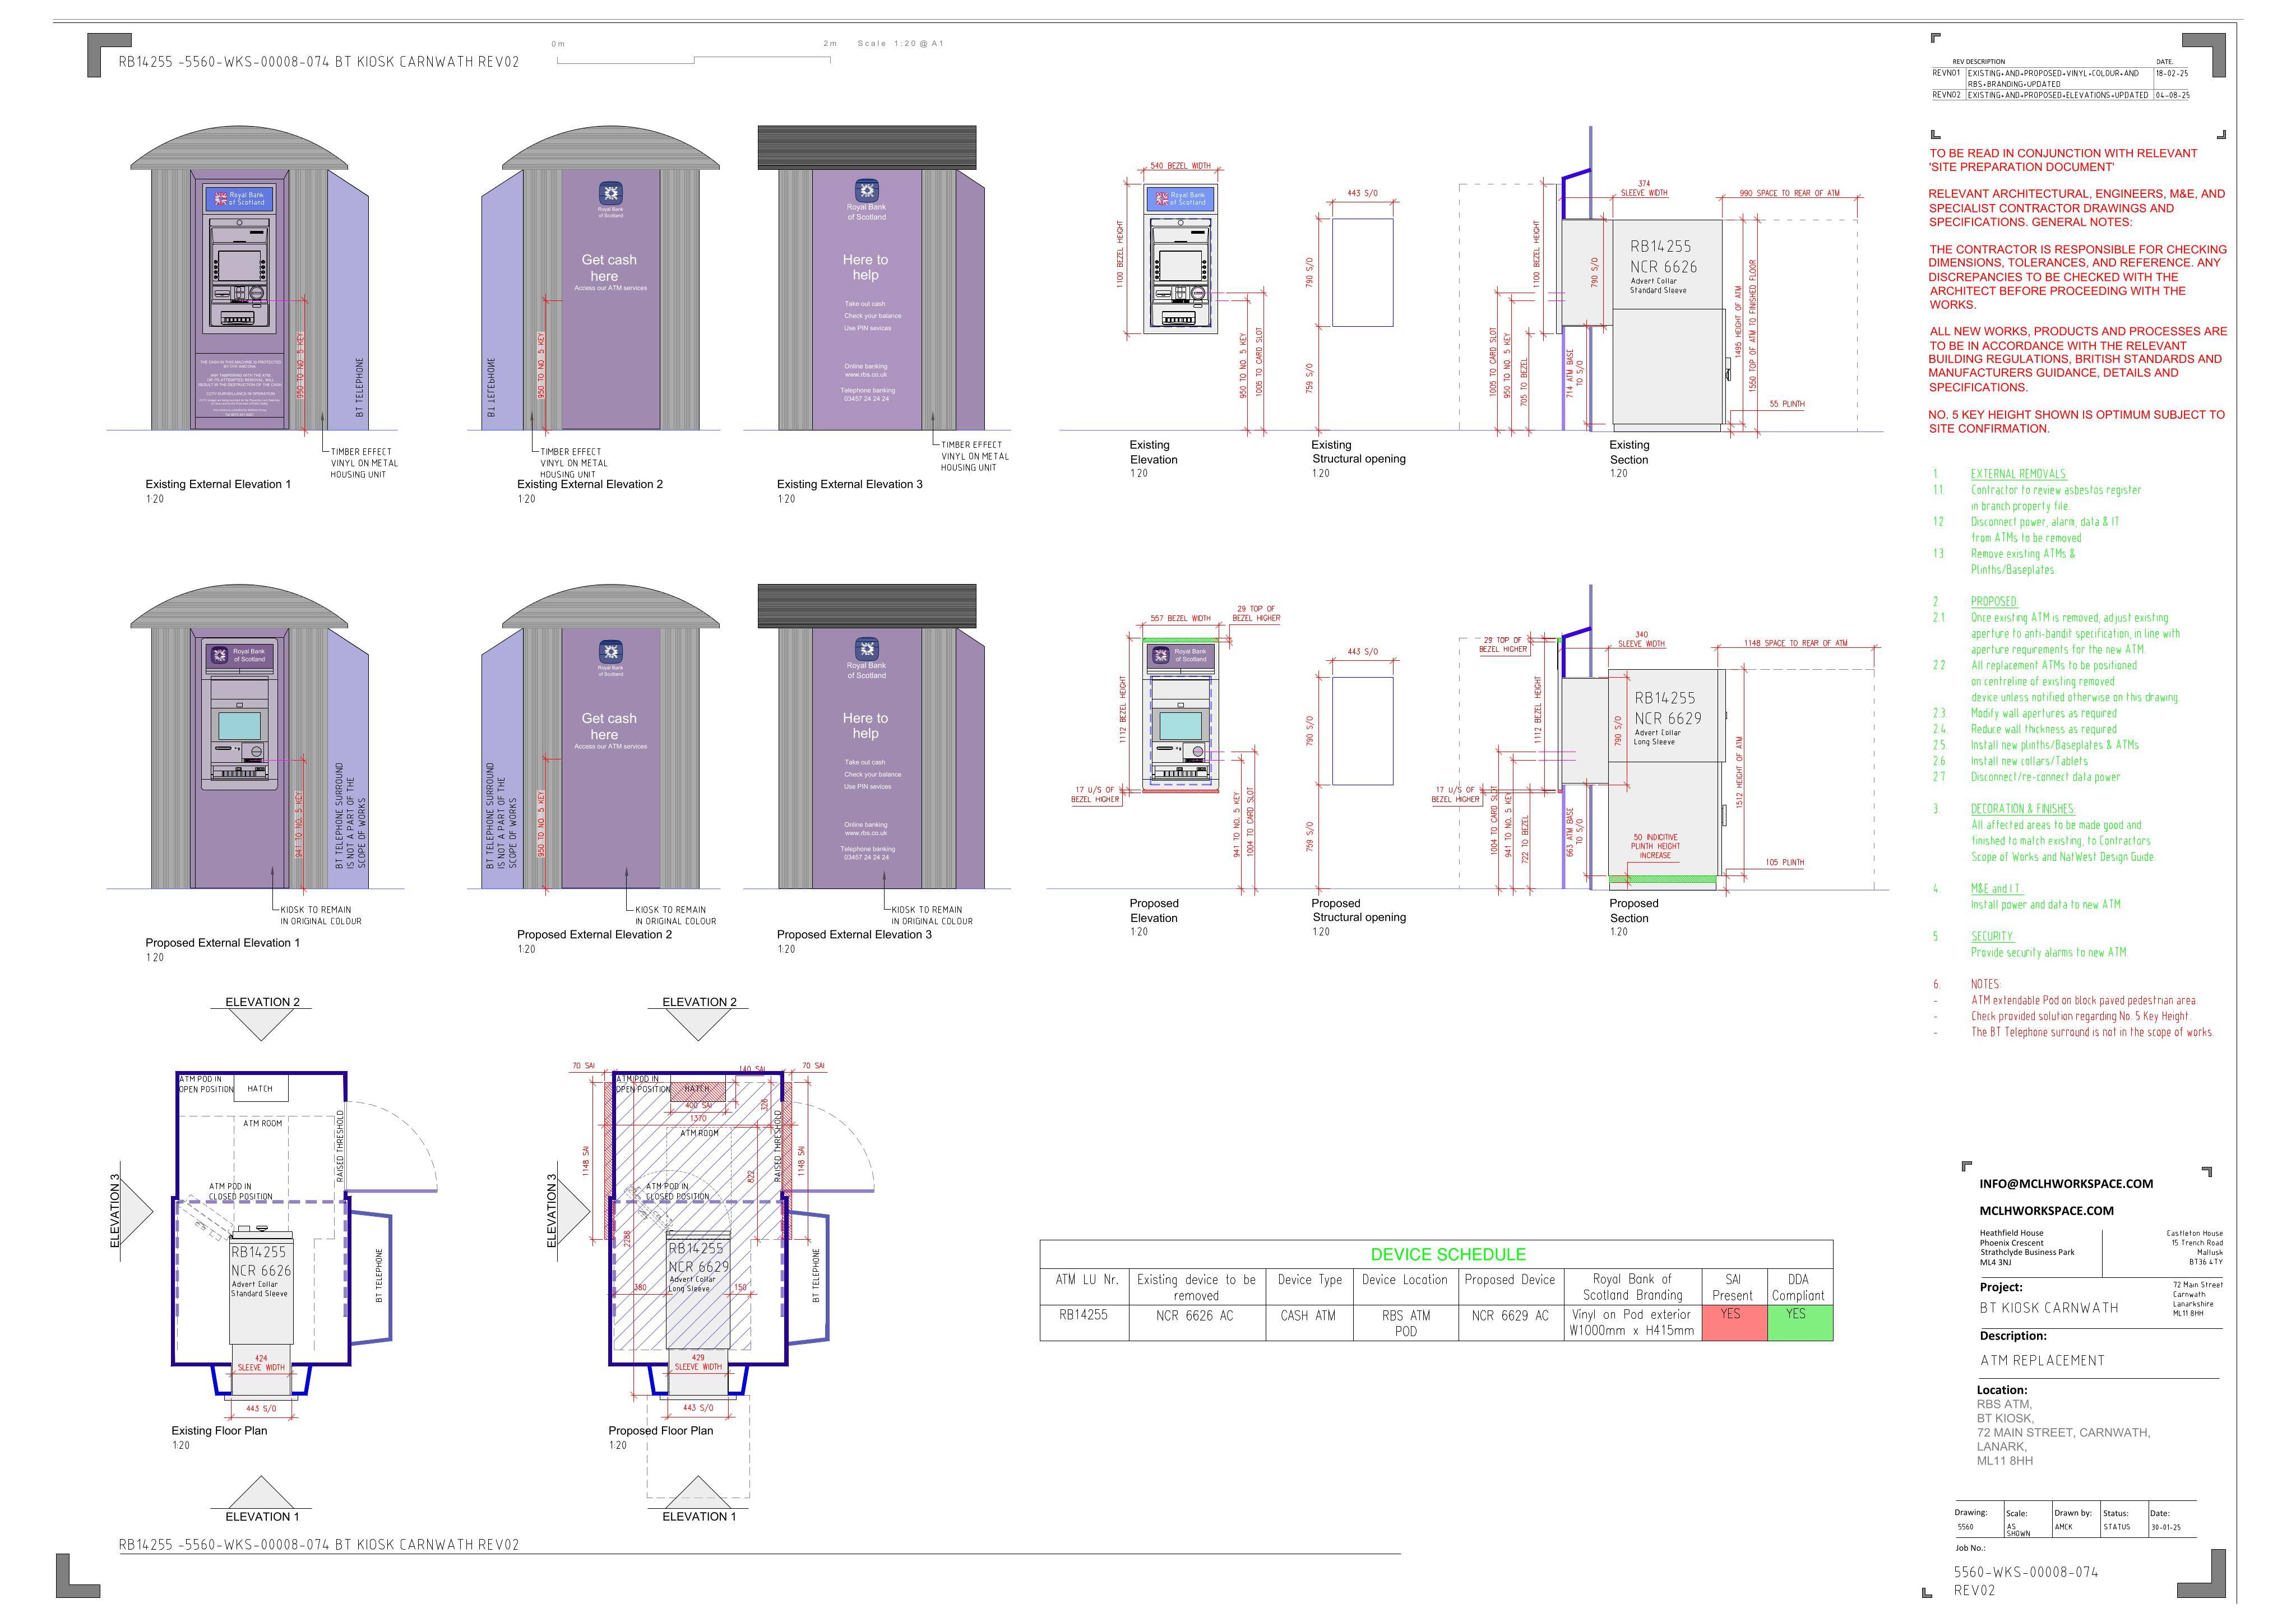Select the 'Existing External Elevation 3' caption
This screenshot has width=2296, height=1622.
[x=850, y=484]
